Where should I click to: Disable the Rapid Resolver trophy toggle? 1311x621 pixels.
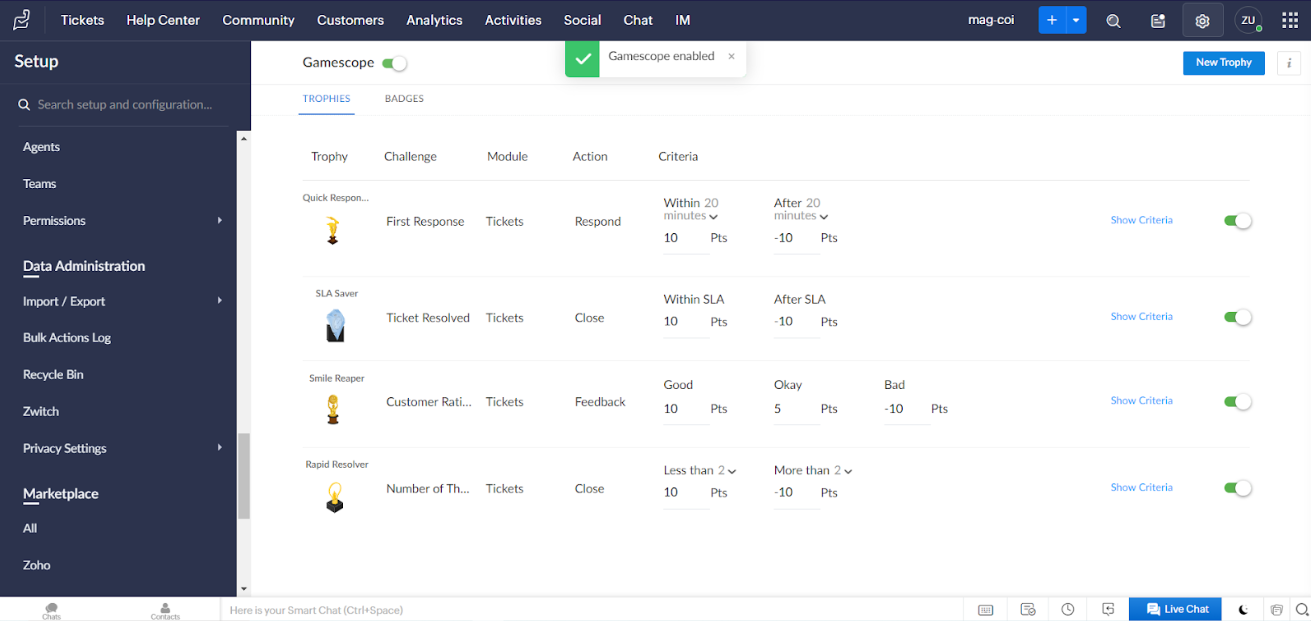click(1237, 488)
